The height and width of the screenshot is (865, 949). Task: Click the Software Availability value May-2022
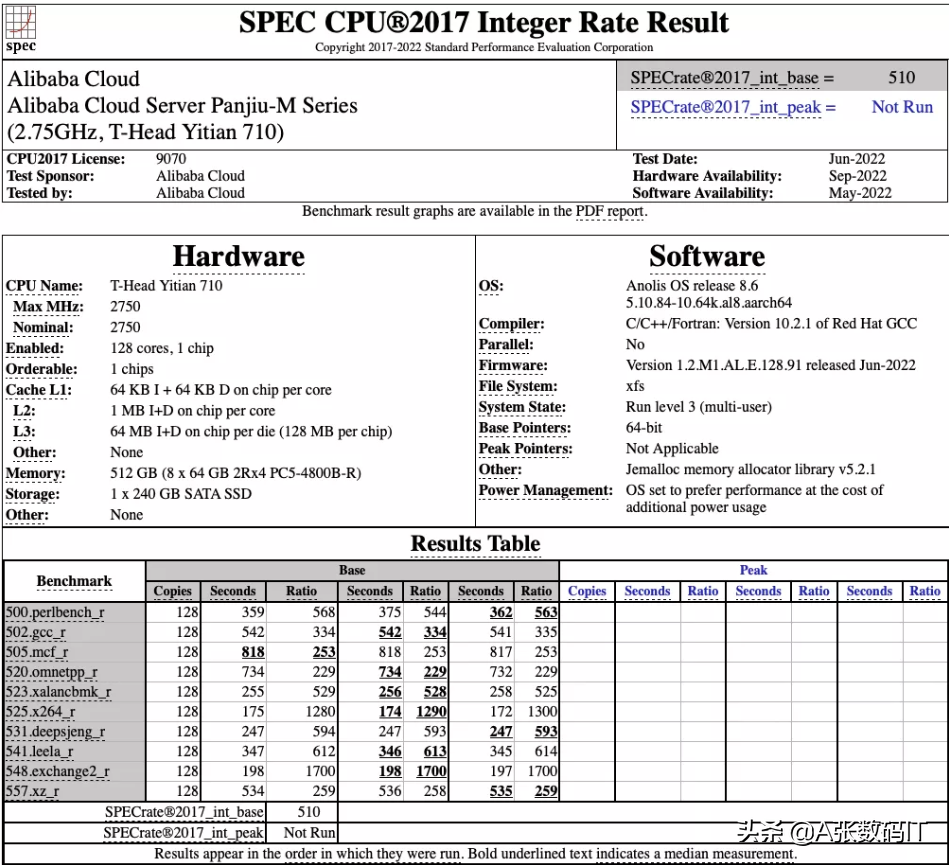860,193
